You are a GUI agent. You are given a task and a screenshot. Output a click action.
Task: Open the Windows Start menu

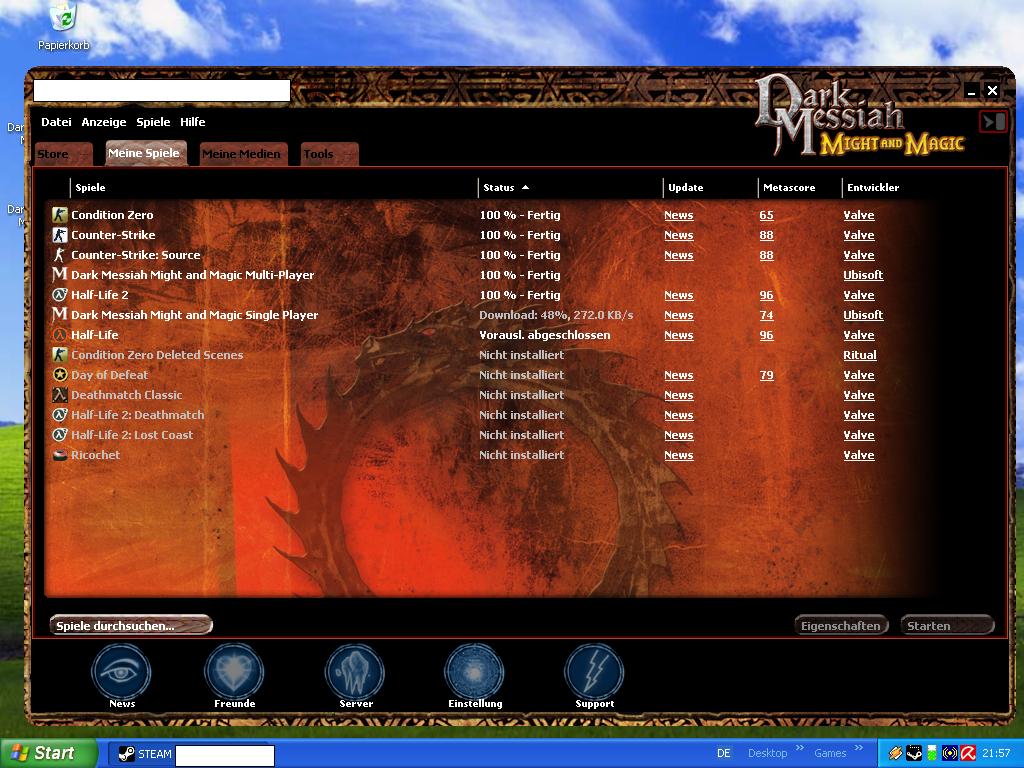tap(48, 753)
